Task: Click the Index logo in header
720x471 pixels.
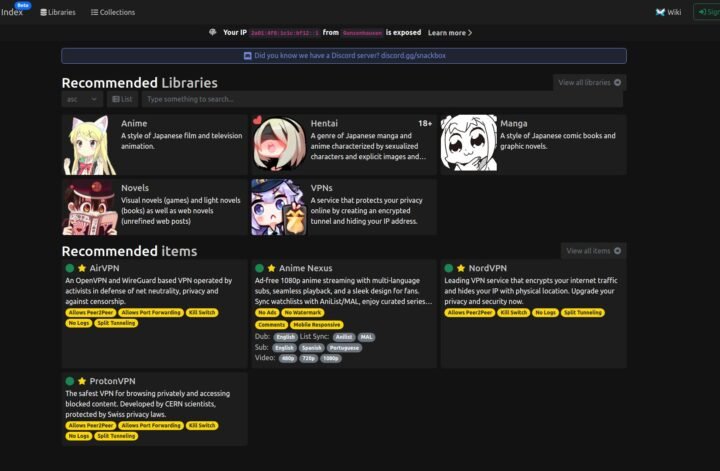Action: (x=14, y=12)
